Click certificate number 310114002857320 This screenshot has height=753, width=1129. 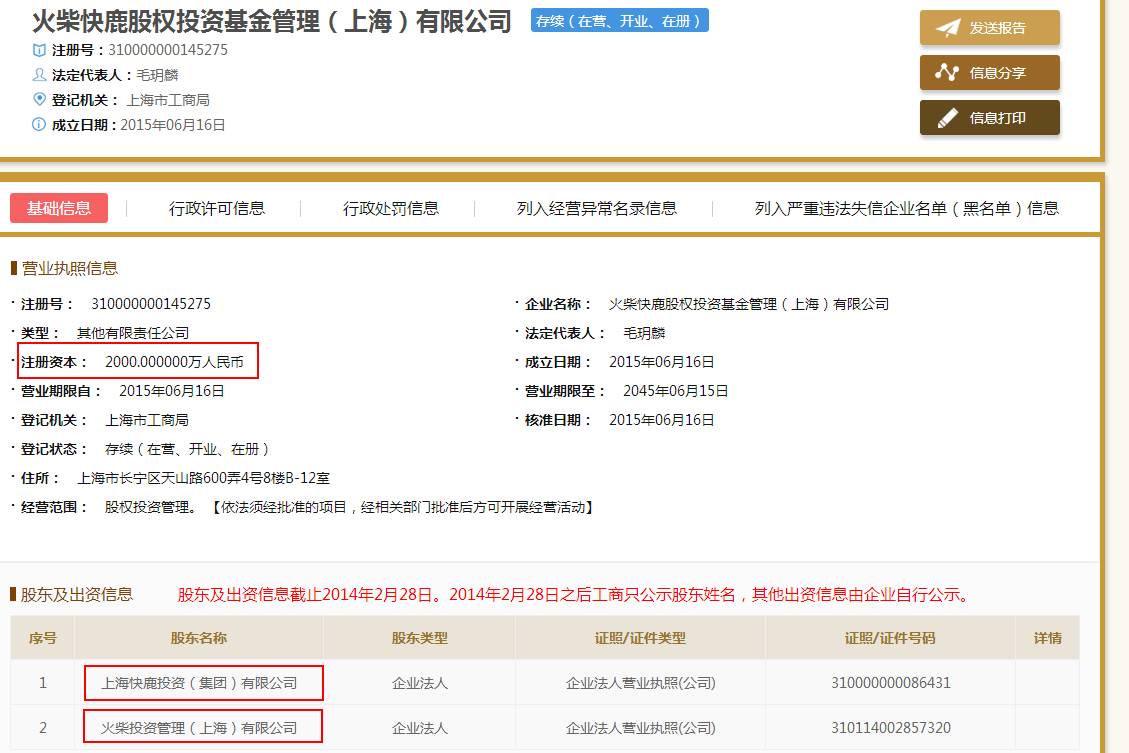(x=891, y=729)
